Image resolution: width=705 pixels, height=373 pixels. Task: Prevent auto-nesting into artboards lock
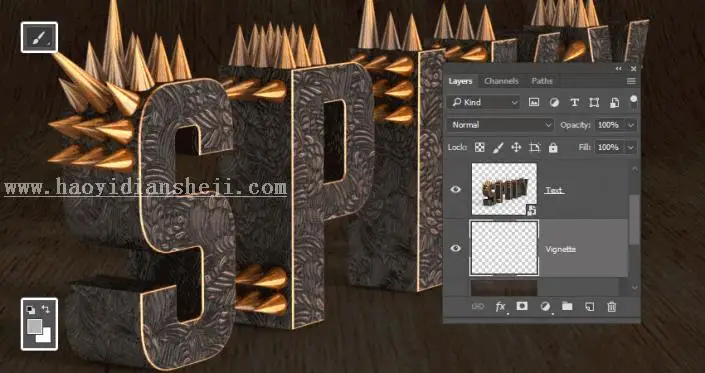click(x=535, y=147)
